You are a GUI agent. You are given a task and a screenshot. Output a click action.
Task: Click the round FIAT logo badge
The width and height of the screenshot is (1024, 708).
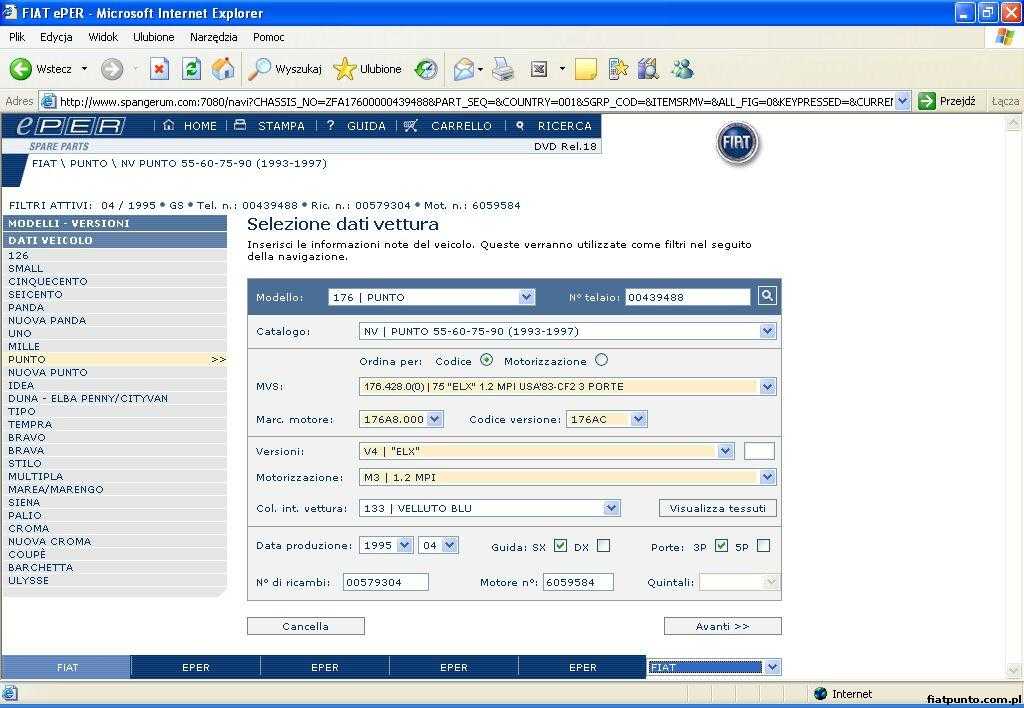point(737,143)
